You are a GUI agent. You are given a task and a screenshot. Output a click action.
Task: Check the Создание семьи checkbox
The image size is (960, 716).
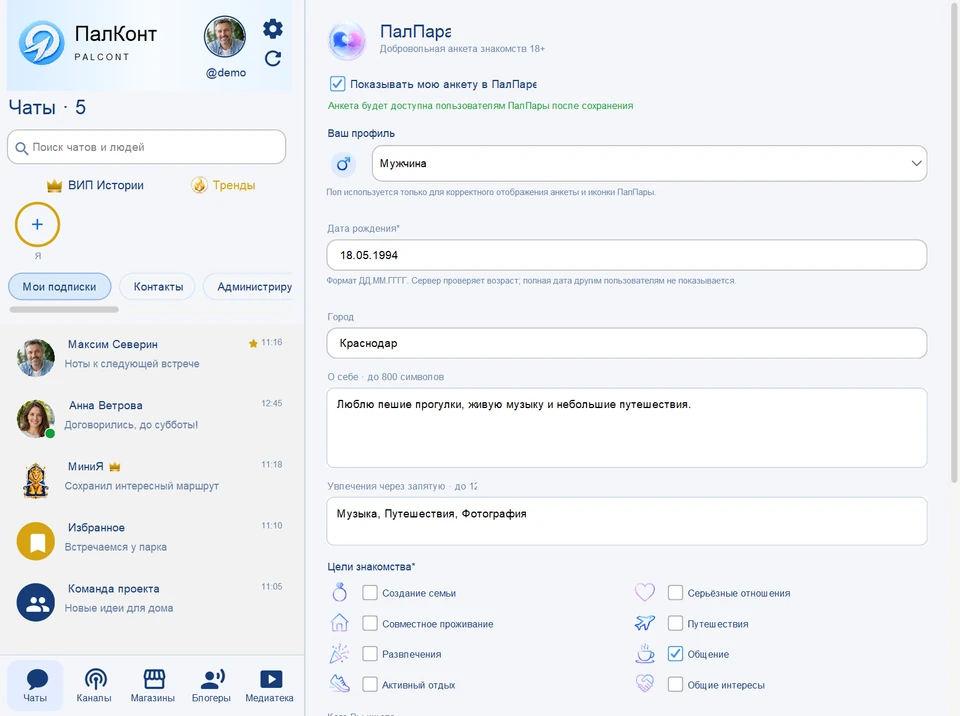(x=370, y=593)
